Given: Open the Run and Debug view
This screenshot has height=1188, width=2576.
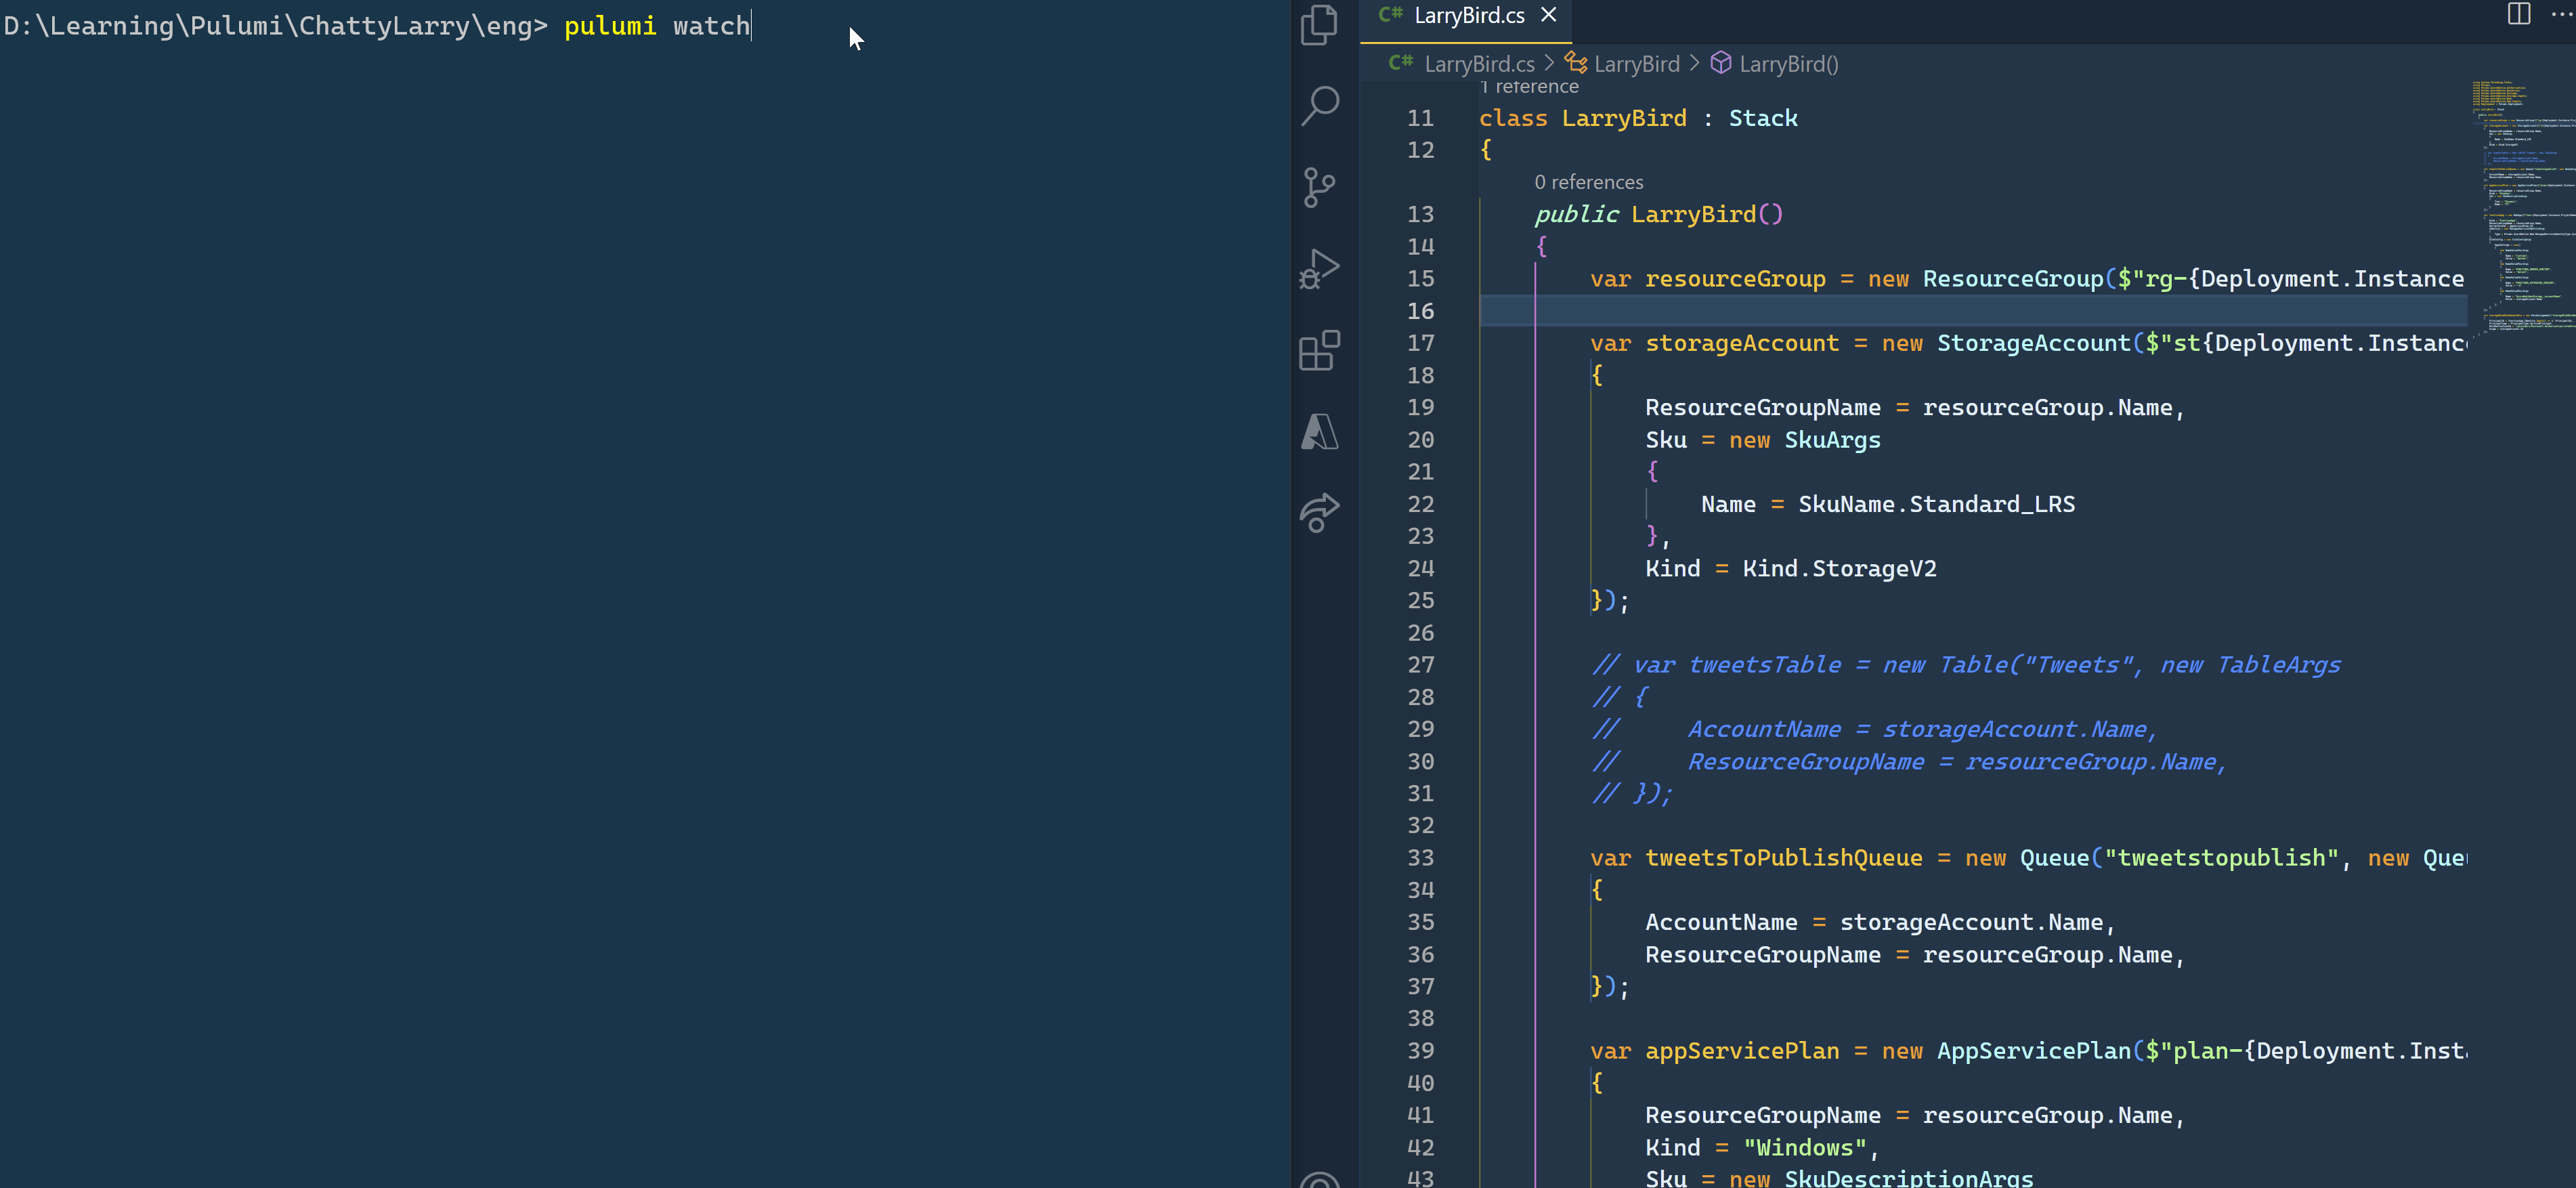Looking at the screenshot, I should tap(1320, 269).
